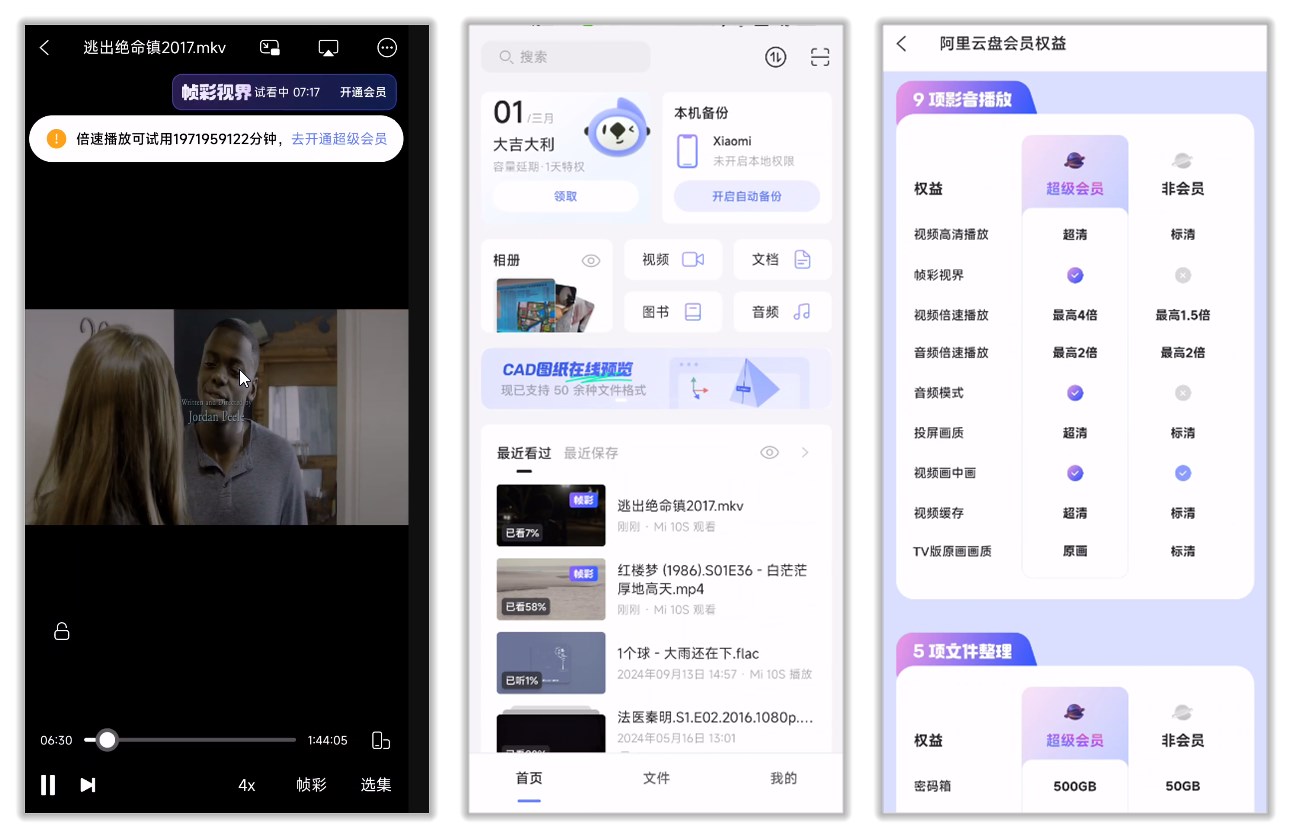Click 音频模式 checkmark under 超级会员
The width and height of the screenshot is (1292, 838).
(1075, 393)
